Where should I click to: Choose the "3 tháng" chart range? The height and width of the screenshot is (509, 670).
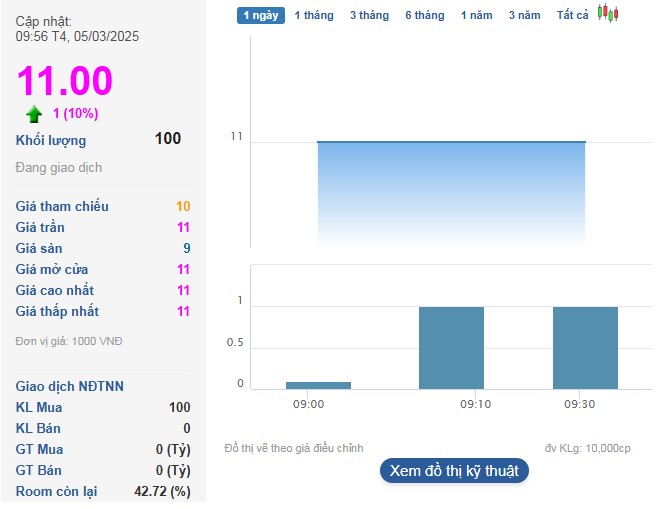tap(369, 15)
